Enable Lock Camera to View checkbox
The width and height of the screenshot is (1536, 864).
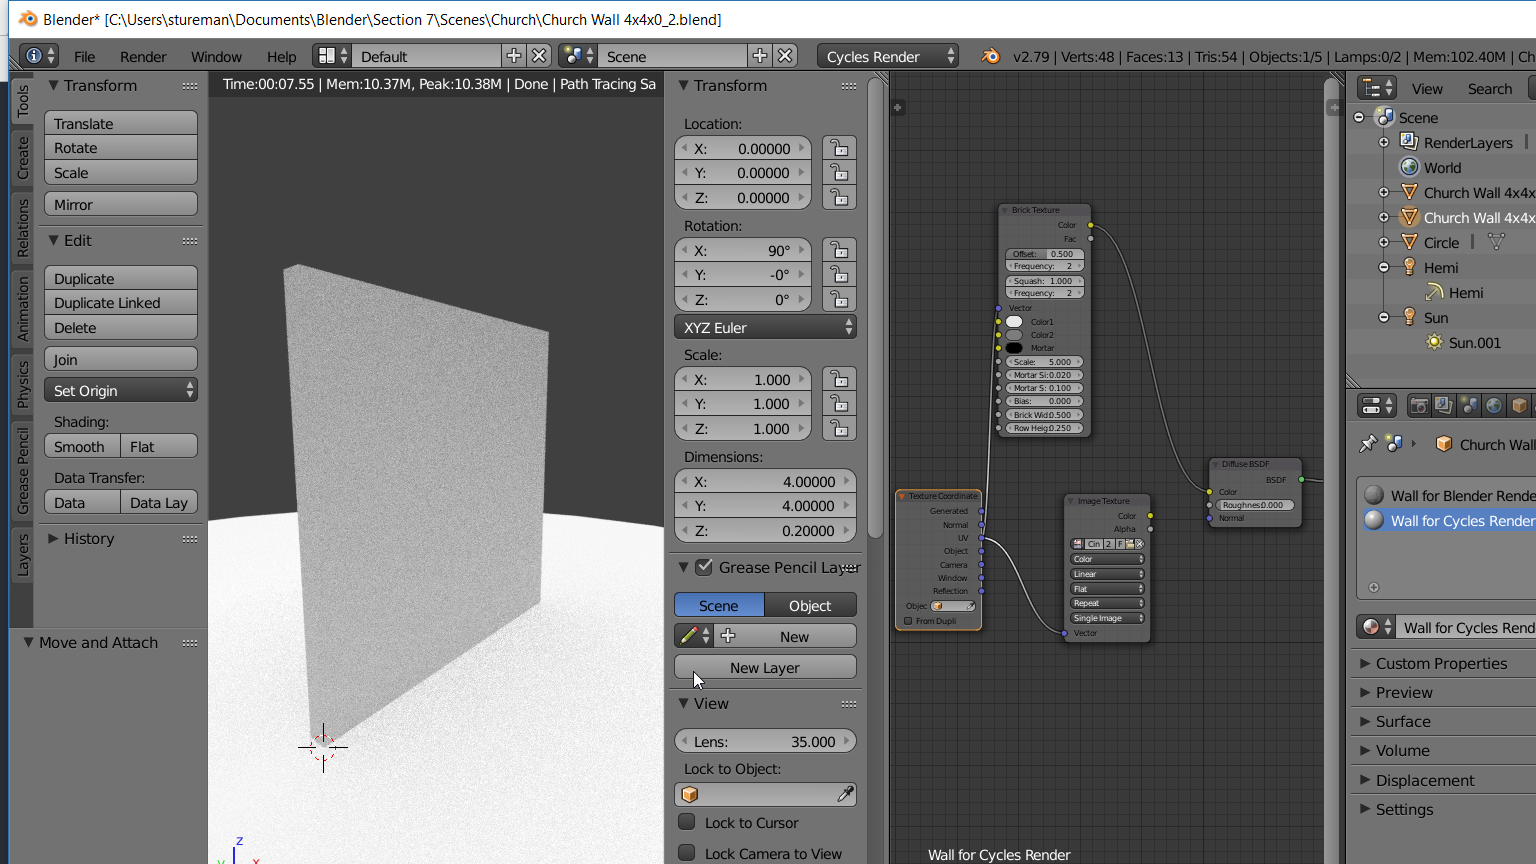pyautogui.click(x=687, y=853)
